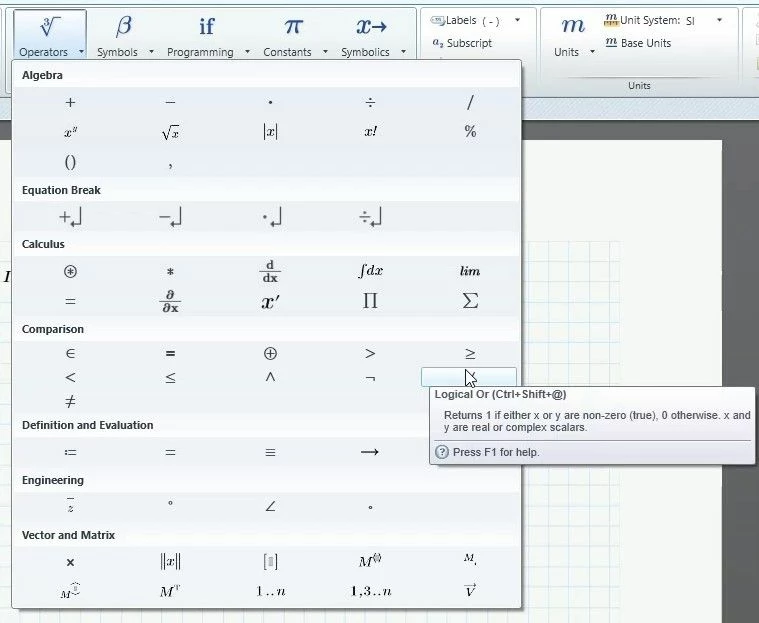Insert the bold equal-to comparison operator
Image resolution: width=759 pixels, height=623 pixels.
170,354
